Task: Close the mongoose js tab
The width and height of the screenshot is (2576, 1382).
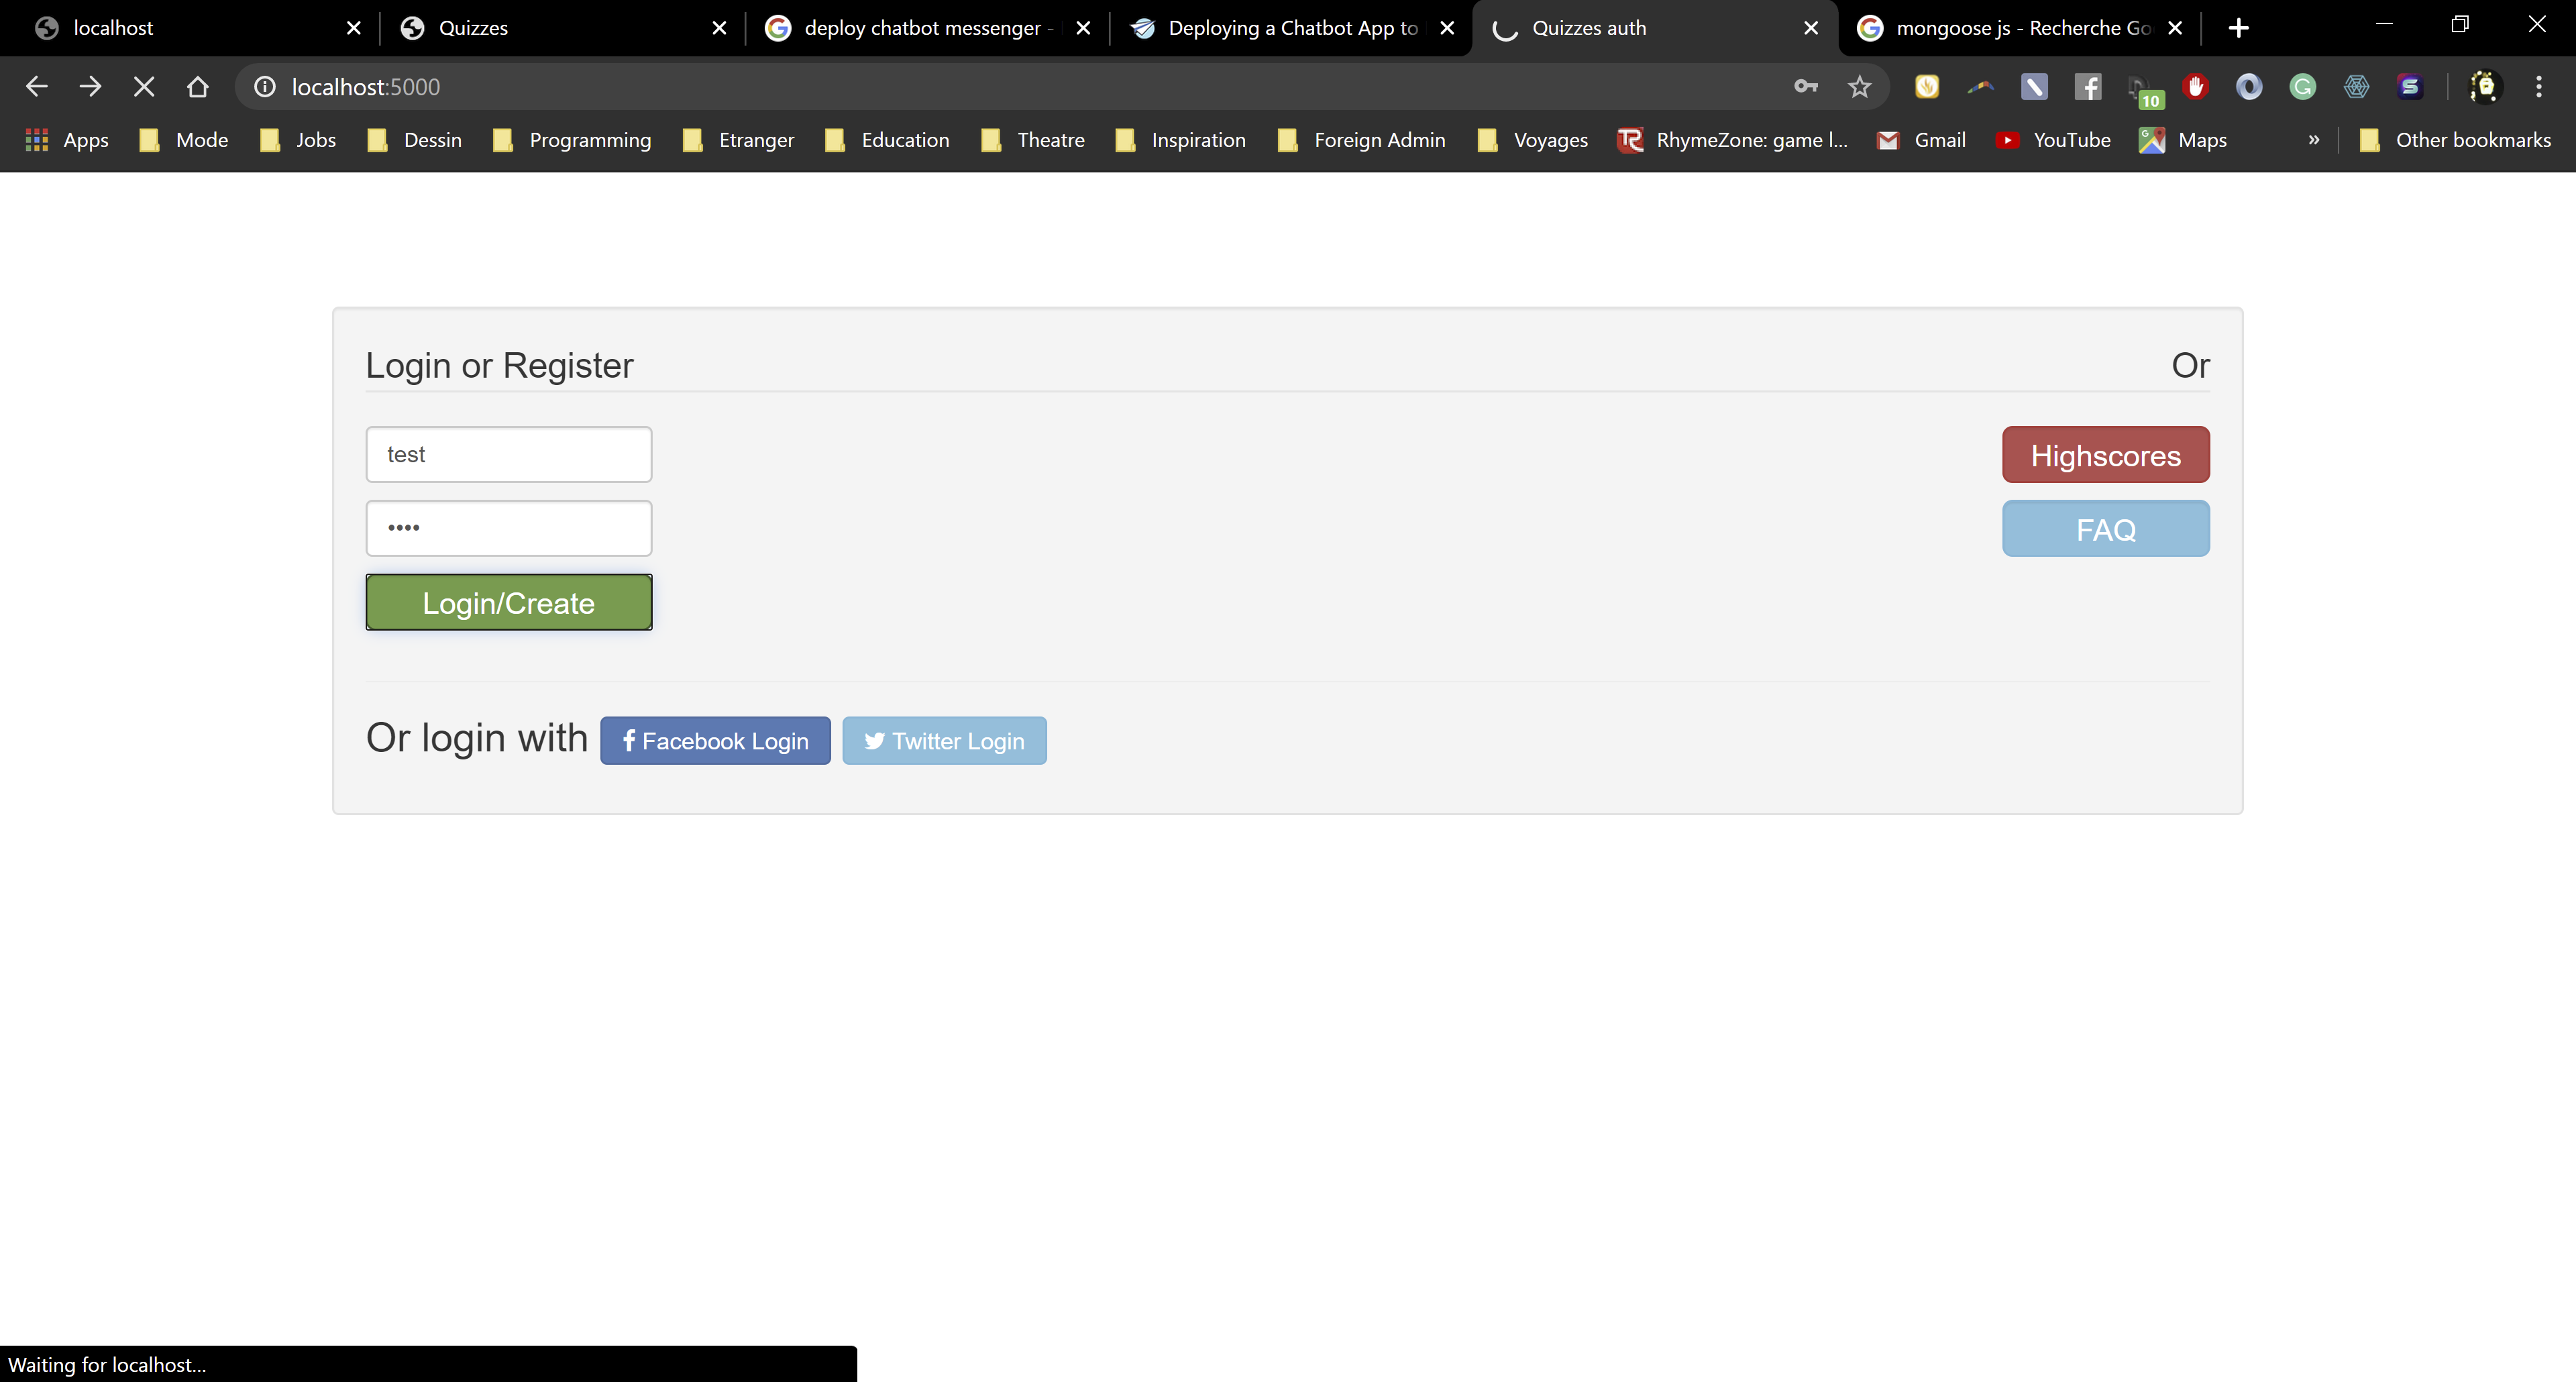Action: coord(2175,28)
